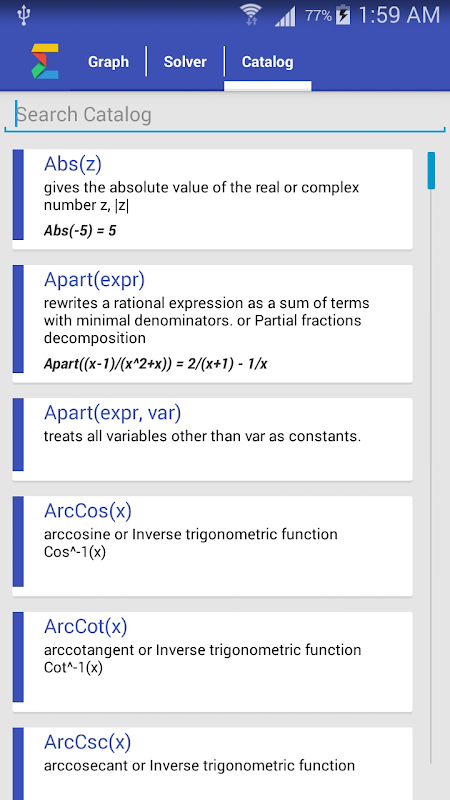This screenshot has height=800, width=450.
Task: Focus the Search Catalog field
Action: click(x=225, y=115)
